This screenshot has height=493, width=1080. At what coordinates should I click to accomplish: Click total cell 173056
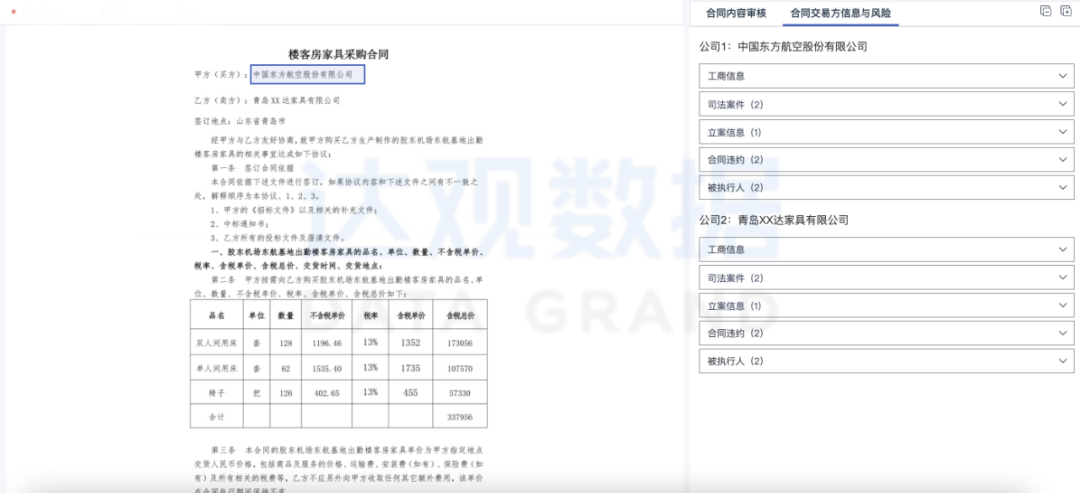coord(460,342)
